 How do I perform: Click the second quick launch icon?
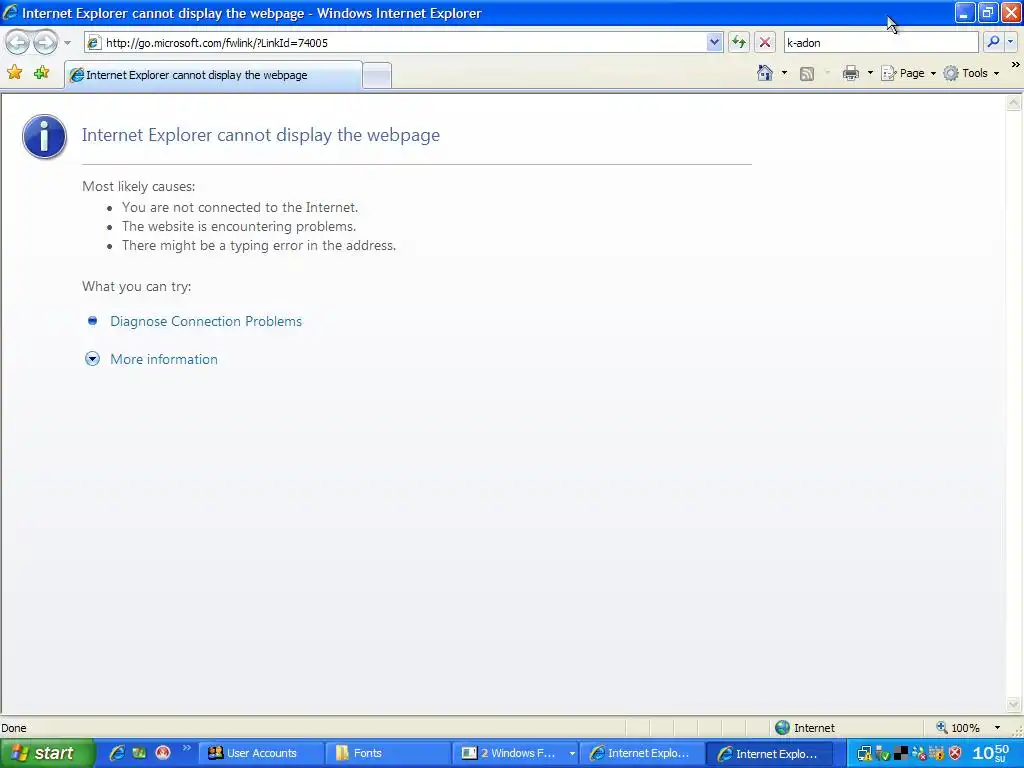pyautogui.click(x=139, y=753)
